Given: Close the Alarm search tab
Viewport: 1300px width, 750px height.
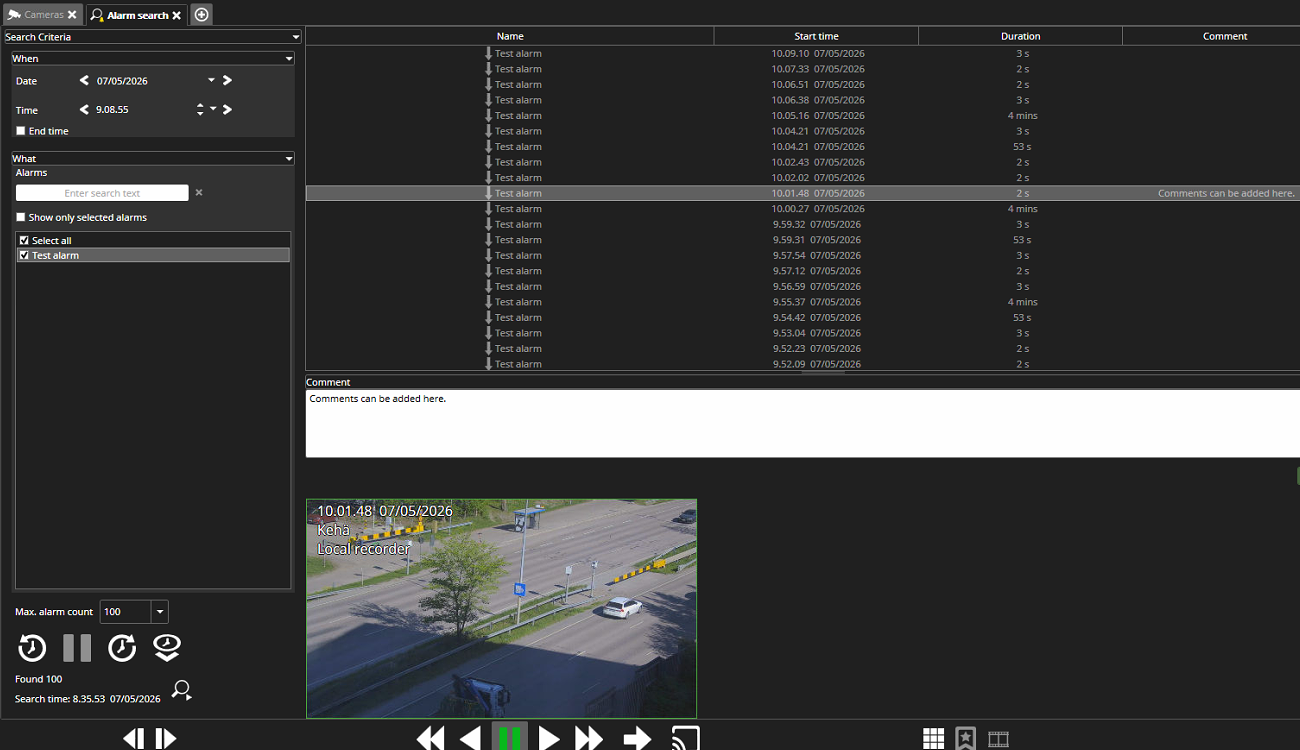Looking at the screenshot, I should [177, 15].
